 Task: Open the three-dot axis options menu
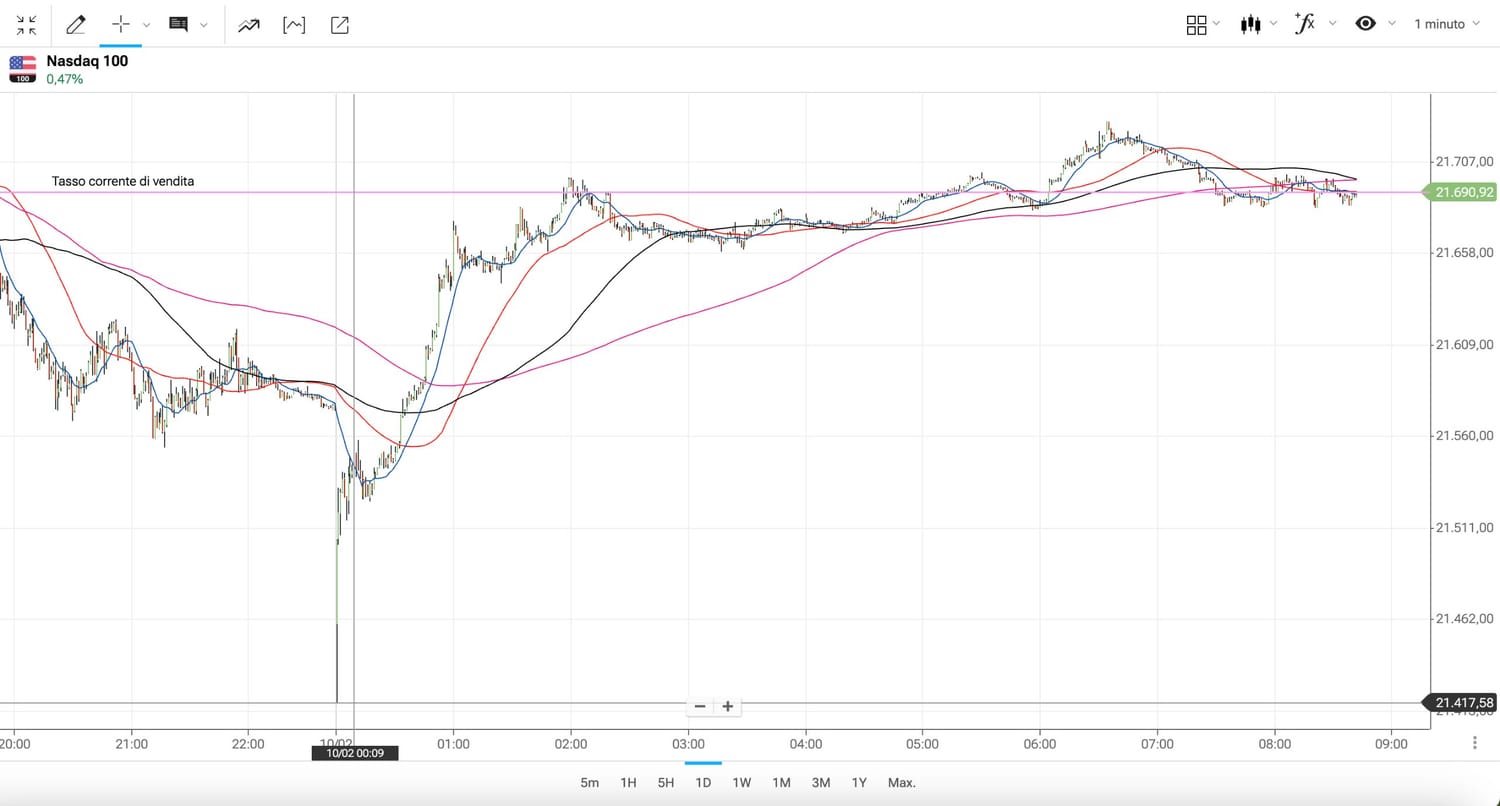coord(1475,742)
